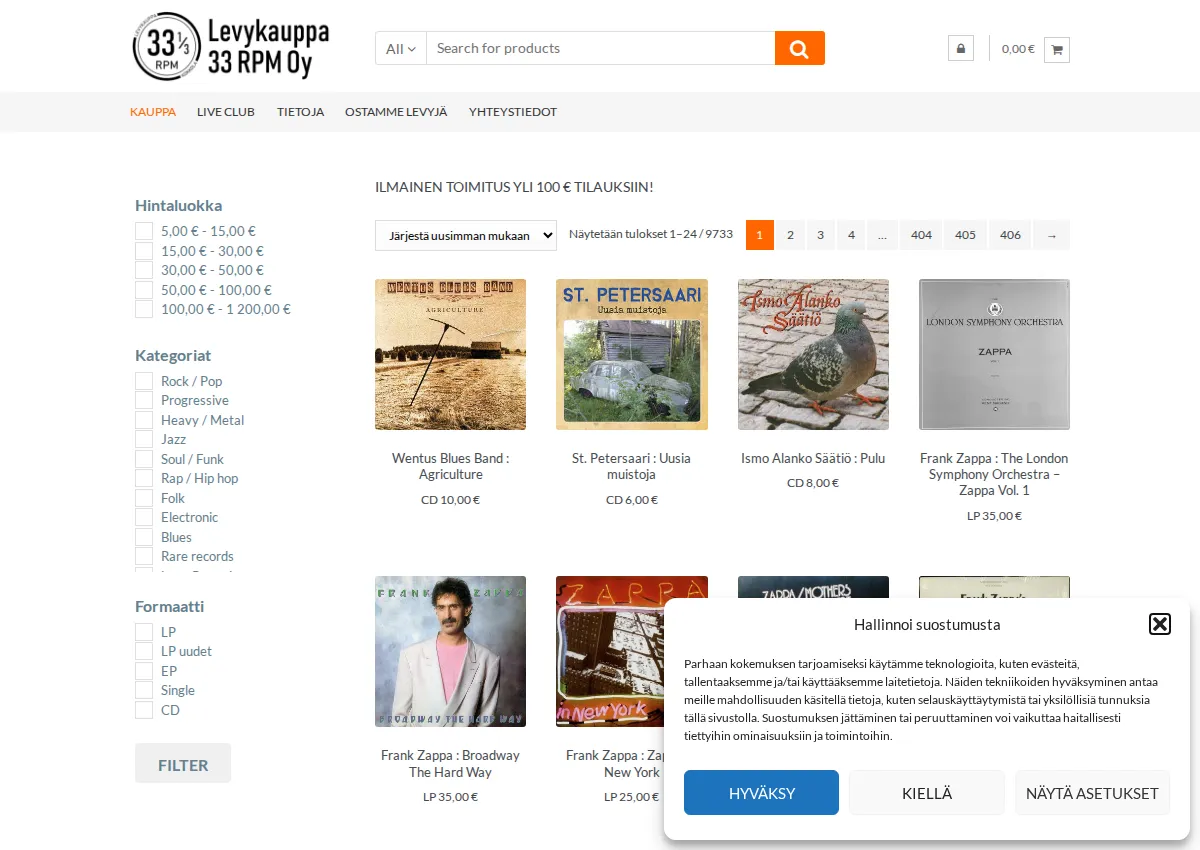The width and height of the screenshot is (1200, 850).
Task: Open St. Petersaari : Uusia muistoja title link
Action: [632, 466]
